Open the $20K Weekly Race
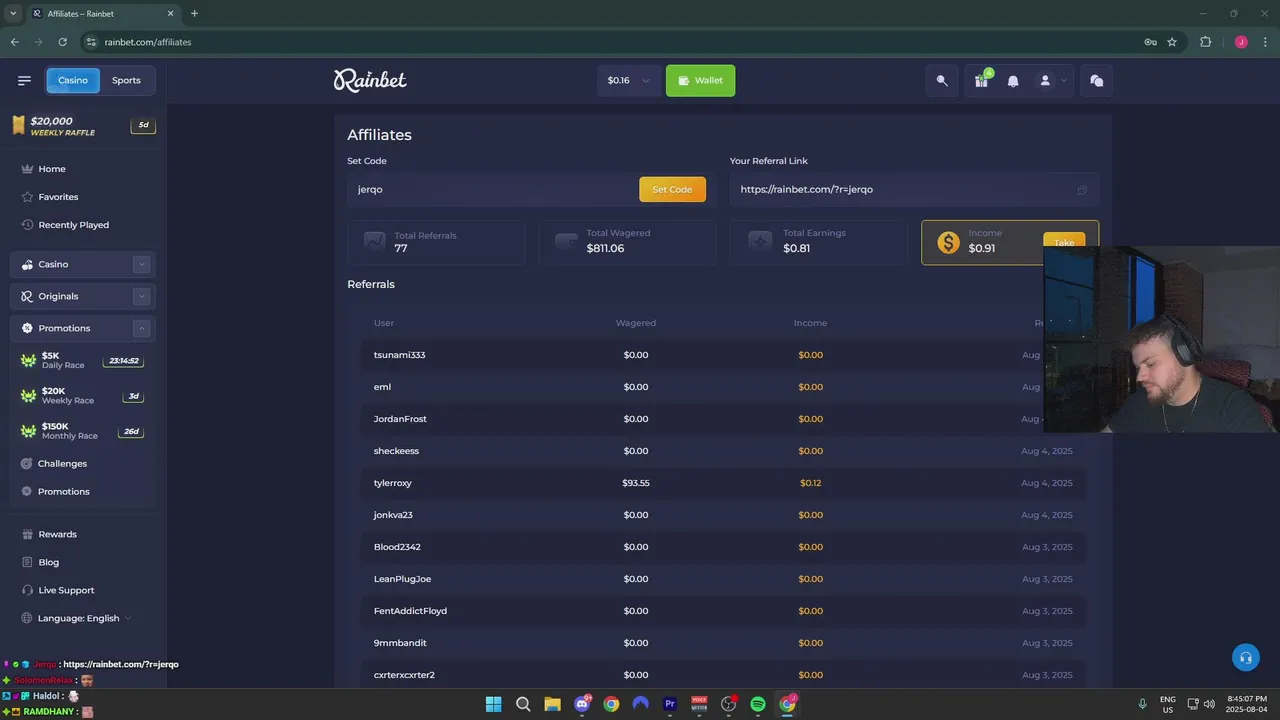 tap(83, 396)
